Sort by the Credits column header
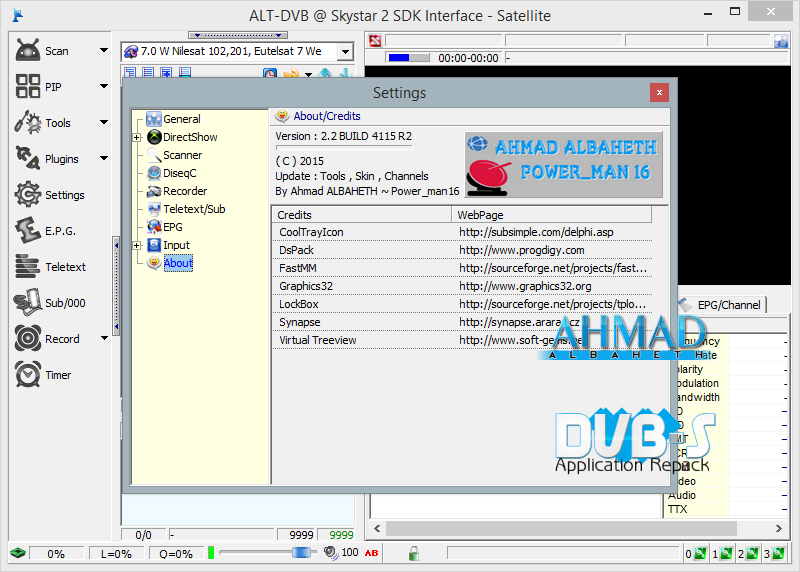 click(361, 215)
